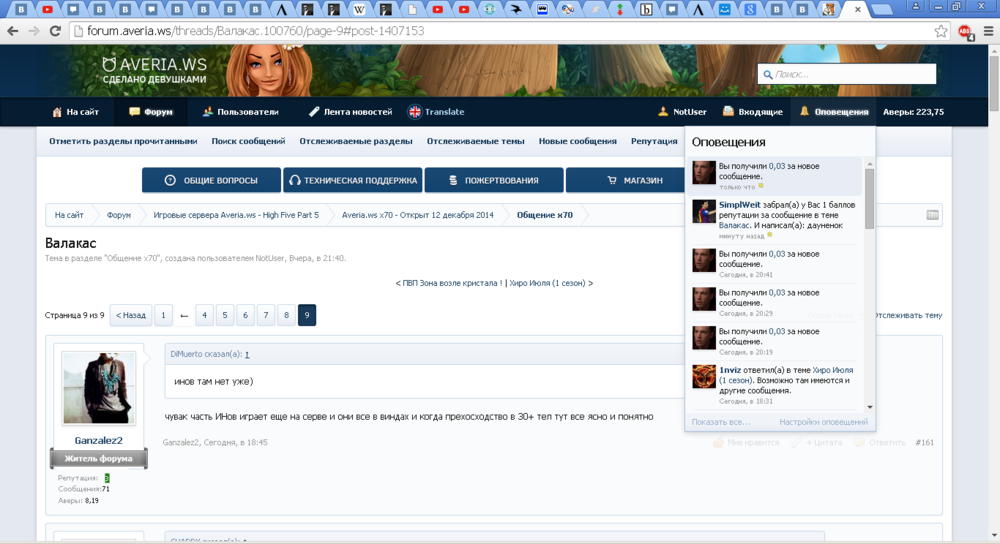Click the МАГАЗИН shop button

pyautogui.click(x=634, y=180)
